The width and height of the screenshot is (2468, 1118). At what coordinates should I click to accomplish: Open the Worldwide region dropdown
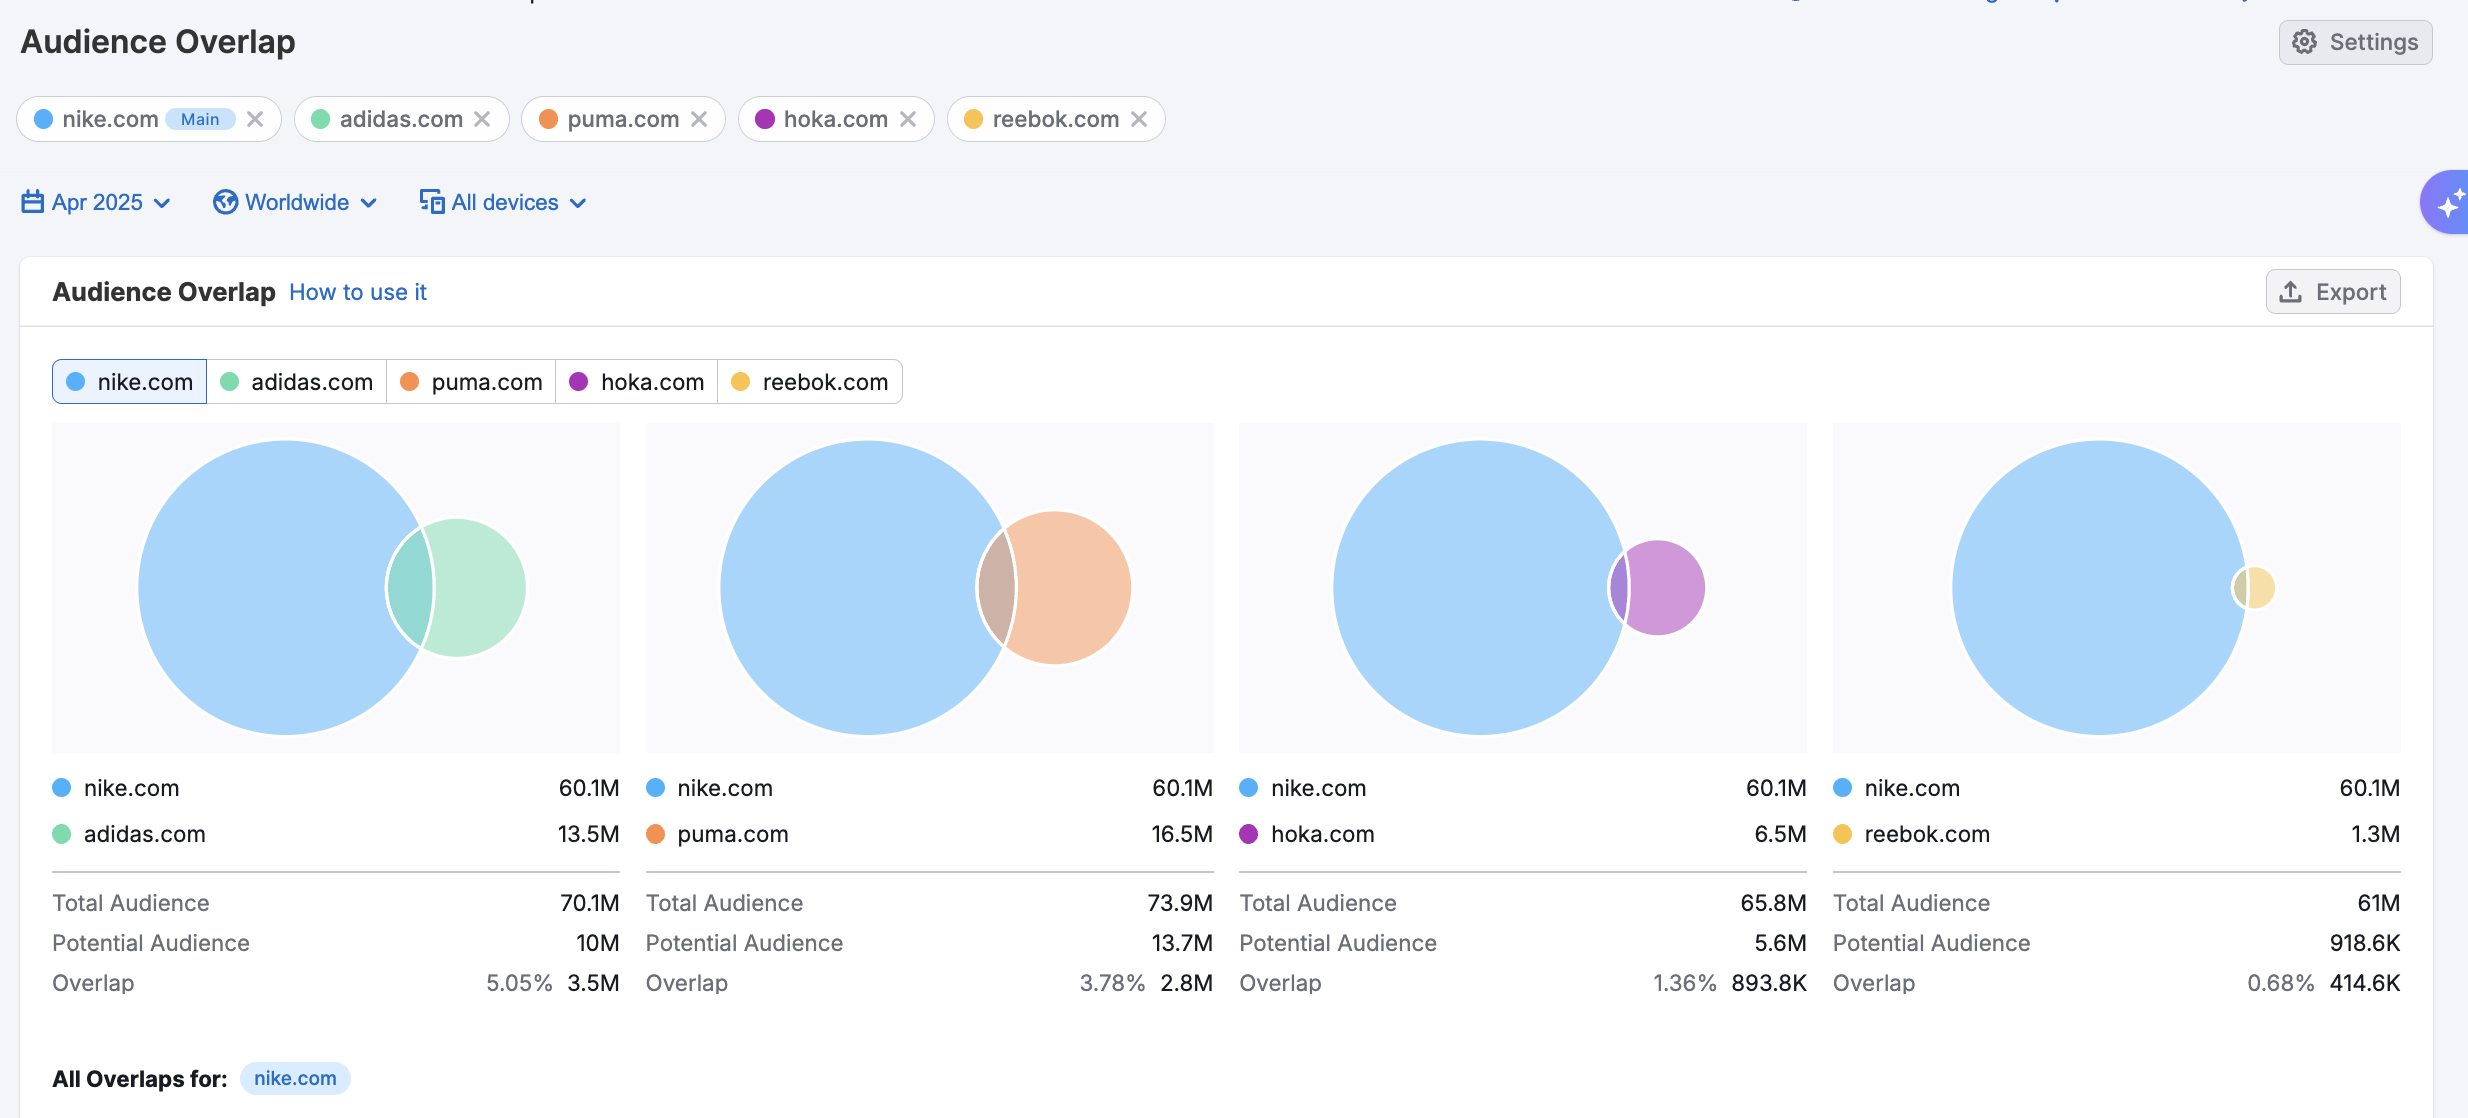[x=296, y=202]
